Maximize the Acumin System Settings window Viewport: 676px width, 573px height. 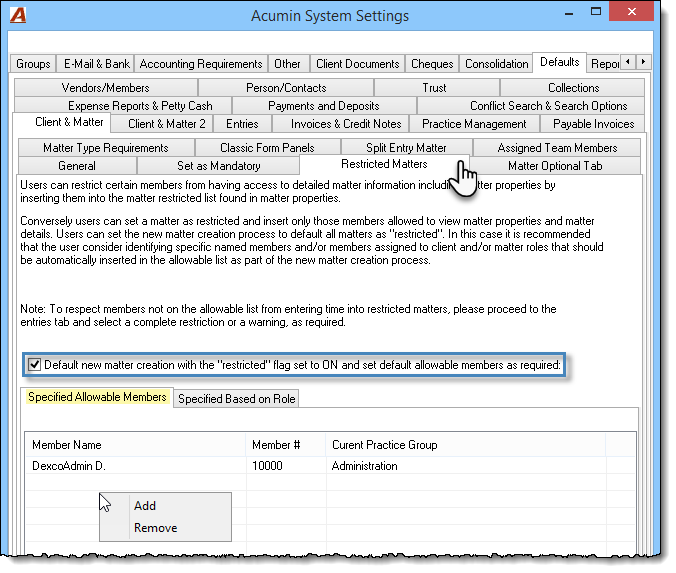595,12
